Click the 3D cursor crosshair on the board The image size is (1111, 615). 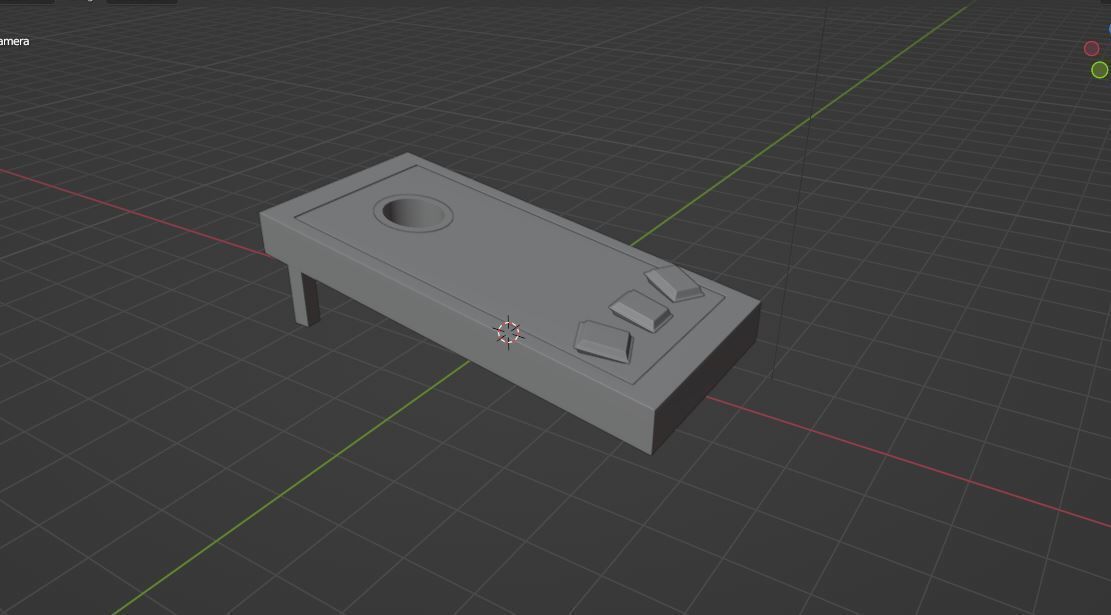coord(508,332)
